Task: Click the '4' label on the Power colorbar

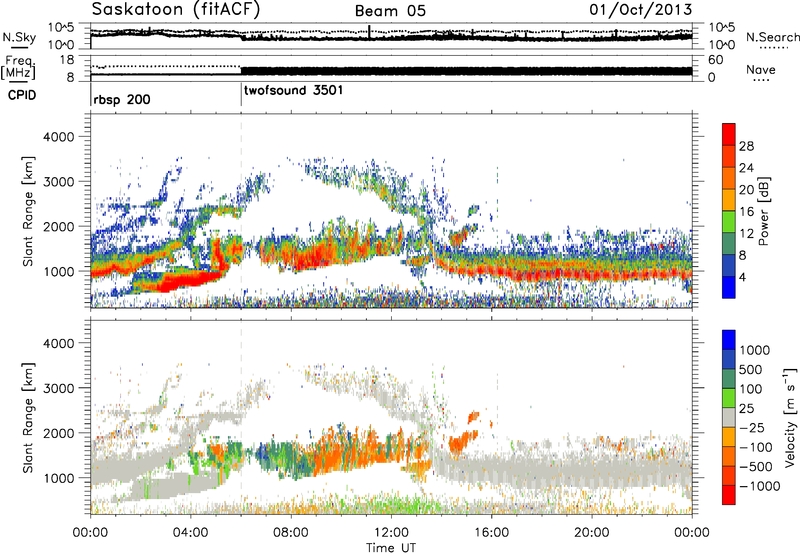Action: tap(742, 278)
